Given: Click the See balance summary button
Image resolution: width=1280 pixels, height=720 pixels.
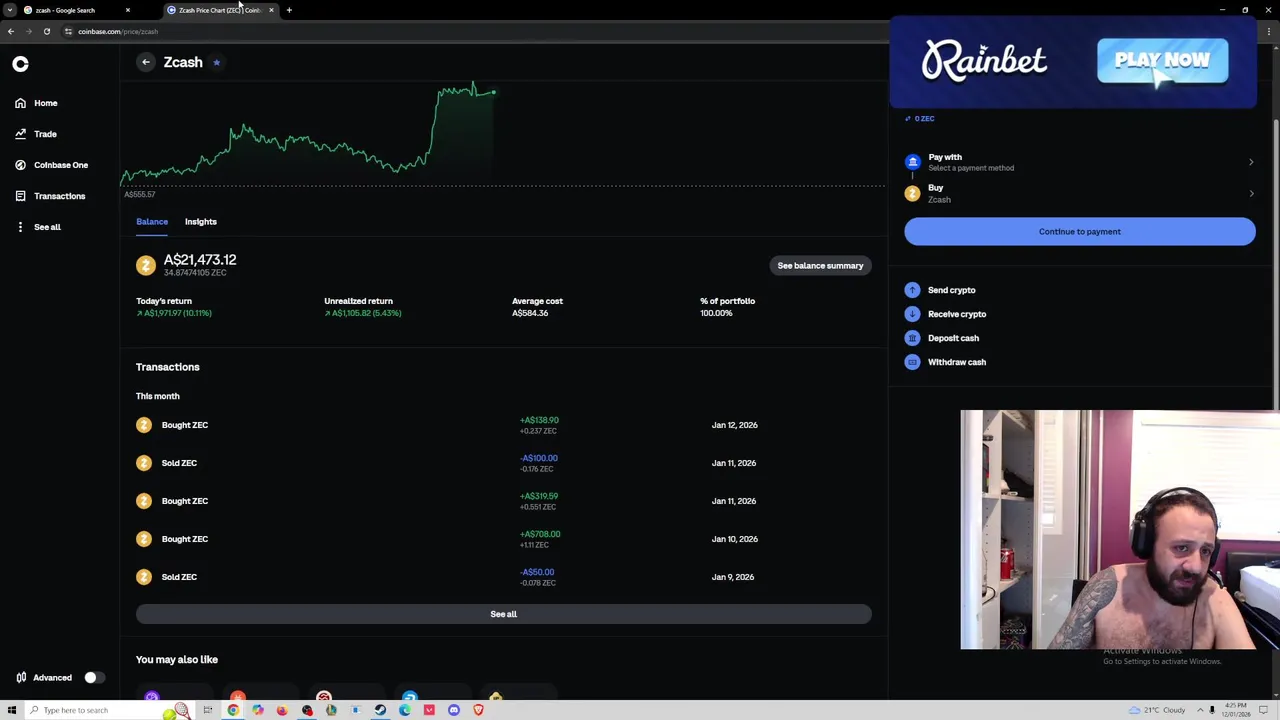Looking at the screenshot, I should click(x=820, y=266).
